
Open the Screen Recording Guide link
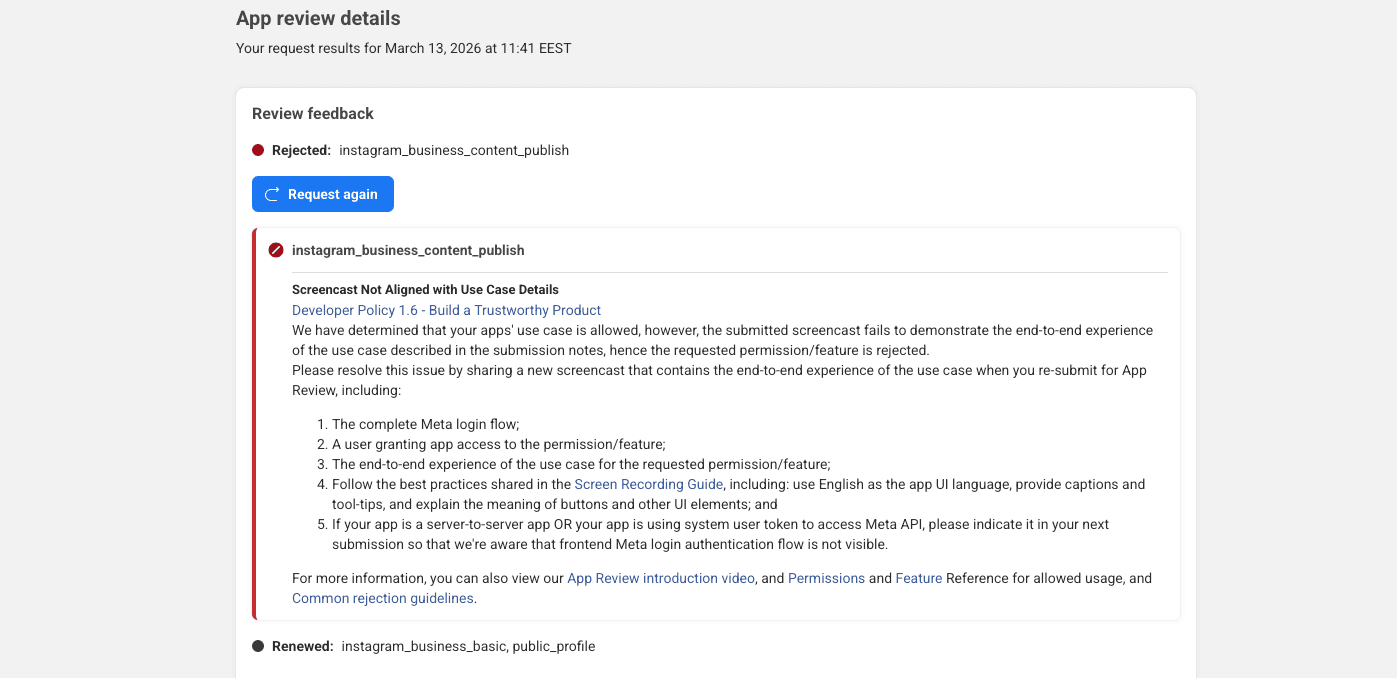tap(648, 484)
